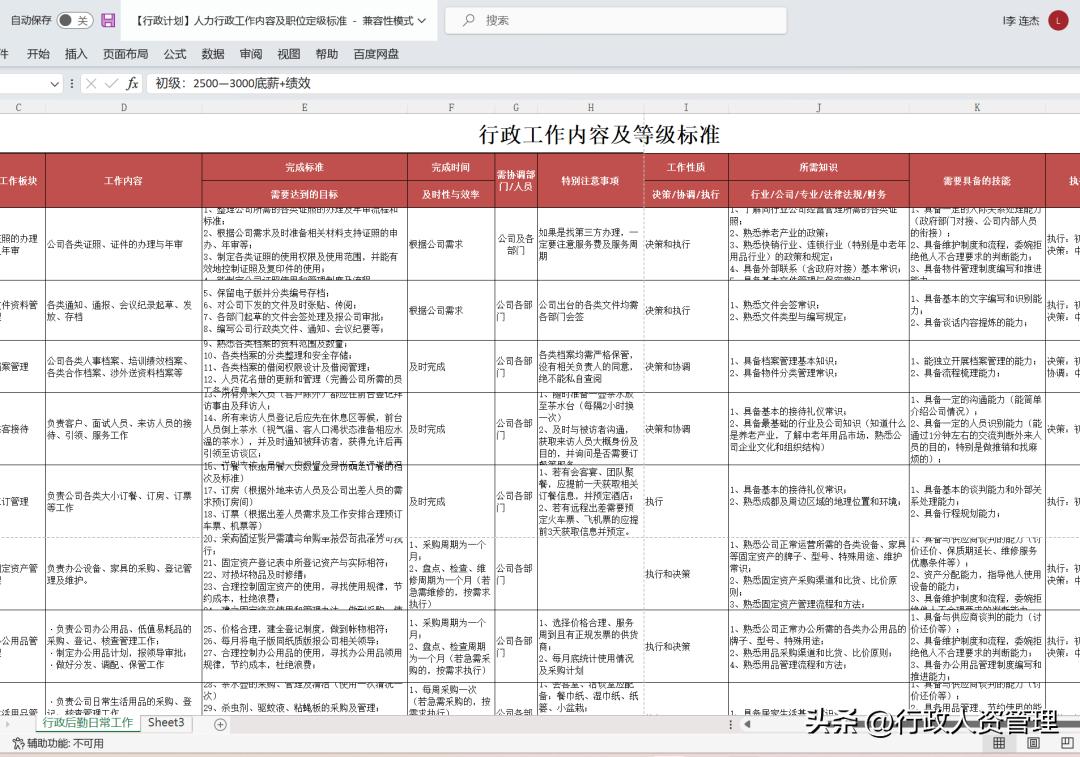This screenshot has width=1080, height=757.
Task: Open the formula bar options (⋮) menu
Action: pyautogui.click(x=72, y=84)
